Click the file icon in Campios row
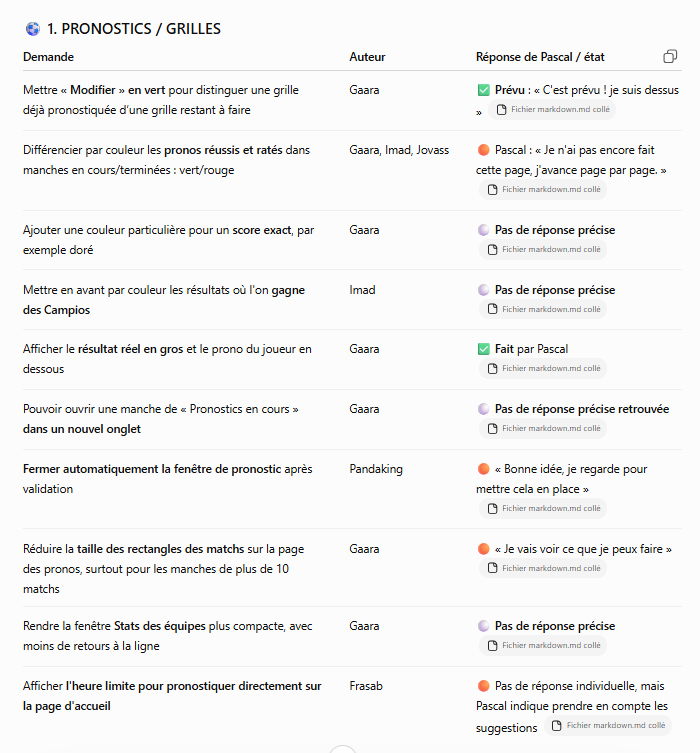 point(492,309)
